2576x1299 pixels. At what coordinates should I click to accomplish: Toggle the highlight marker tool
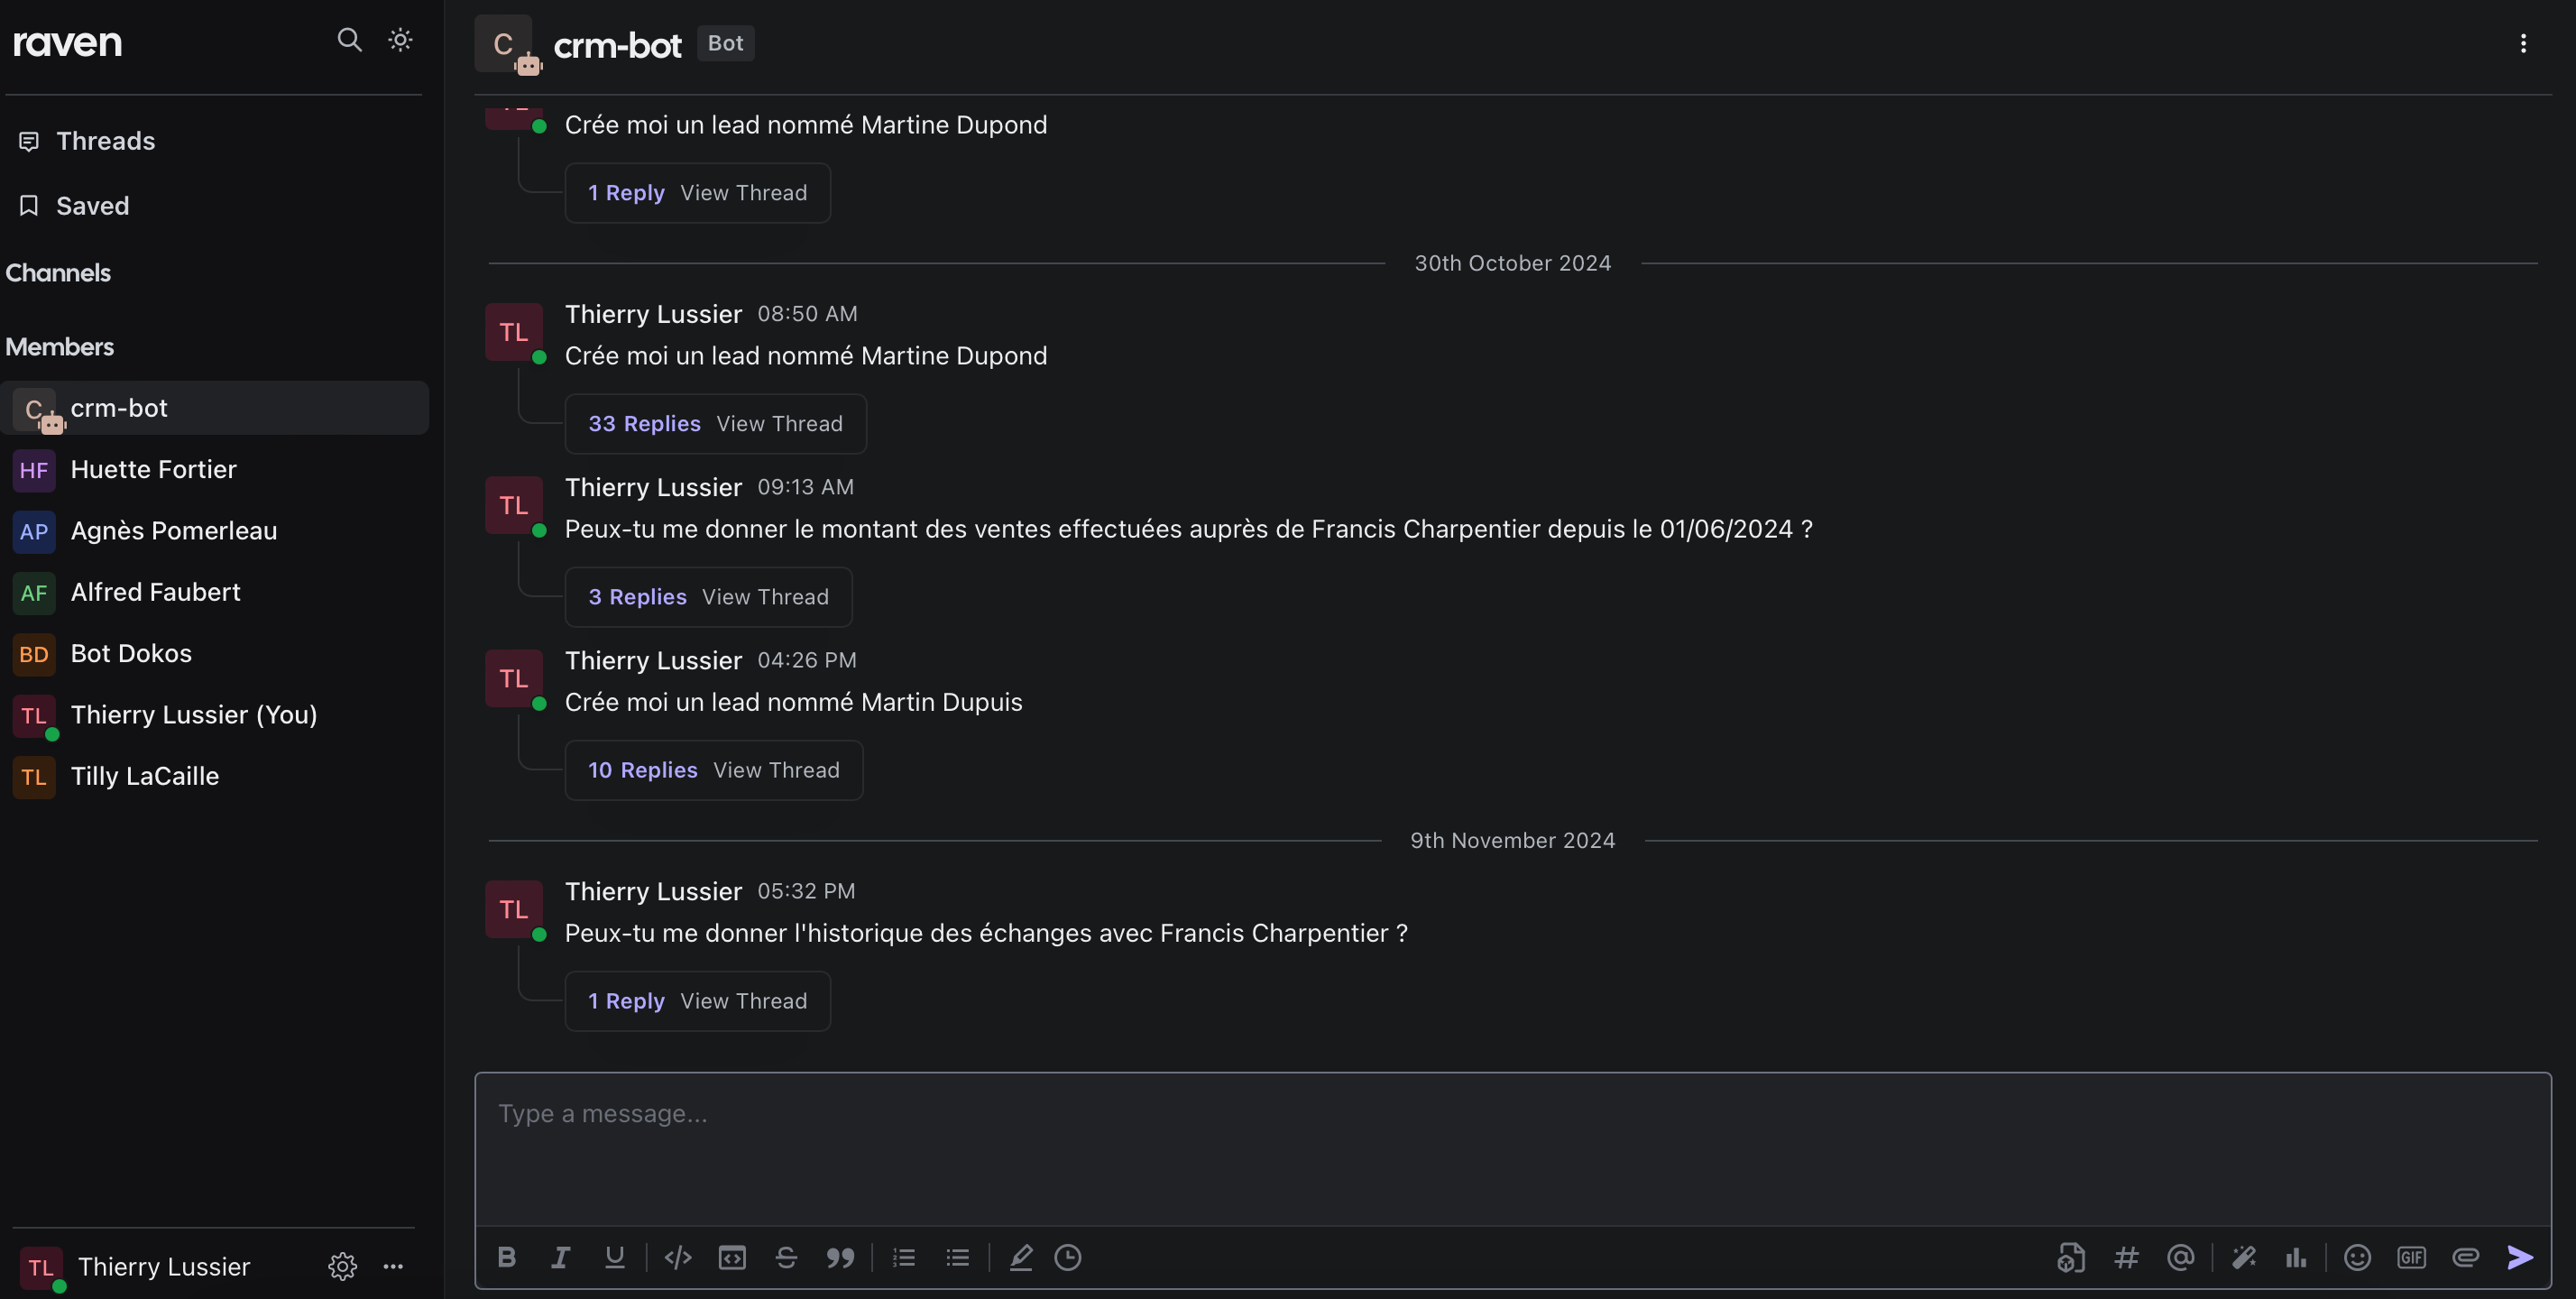click(1021, 1258)
